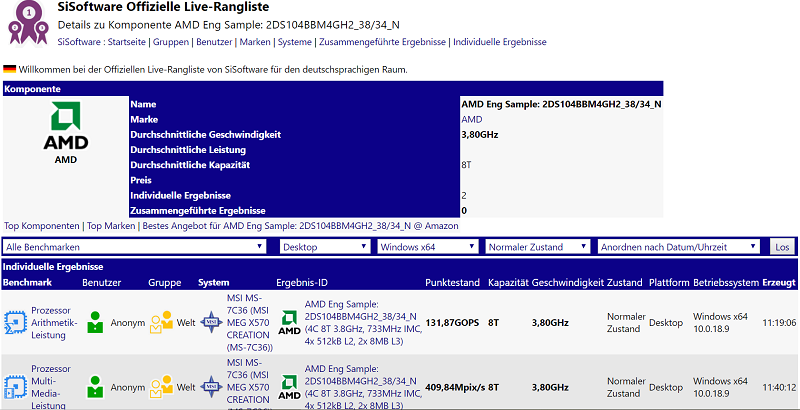Click the Prozessor Arithmetik benchmark chip icon
This screenshot has height=410, width=800.
[15, 323]
